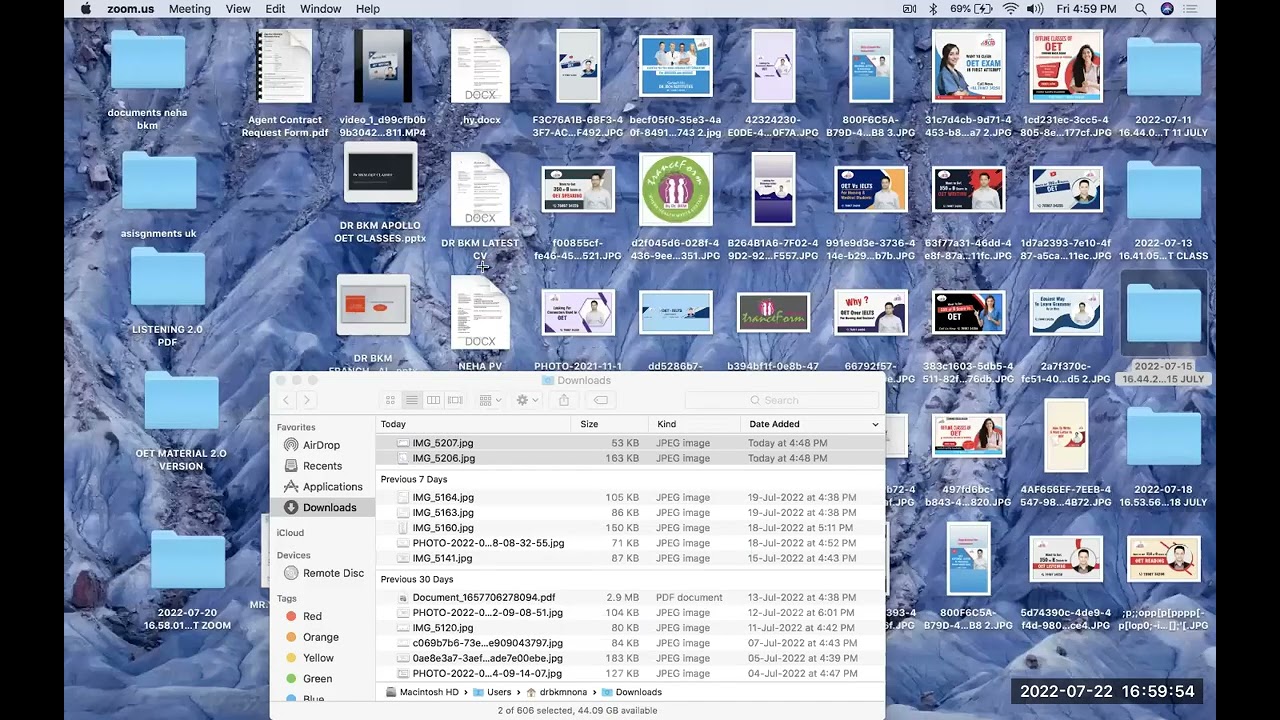
Task: Open the Help menu
Action: [x=368, y=9]
